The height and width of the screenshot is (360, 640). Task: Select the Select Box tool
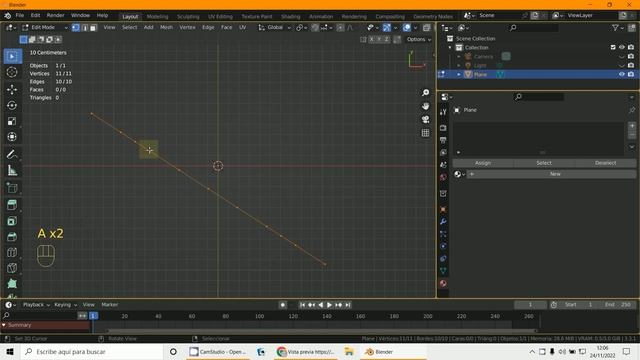tap(12, 56)
